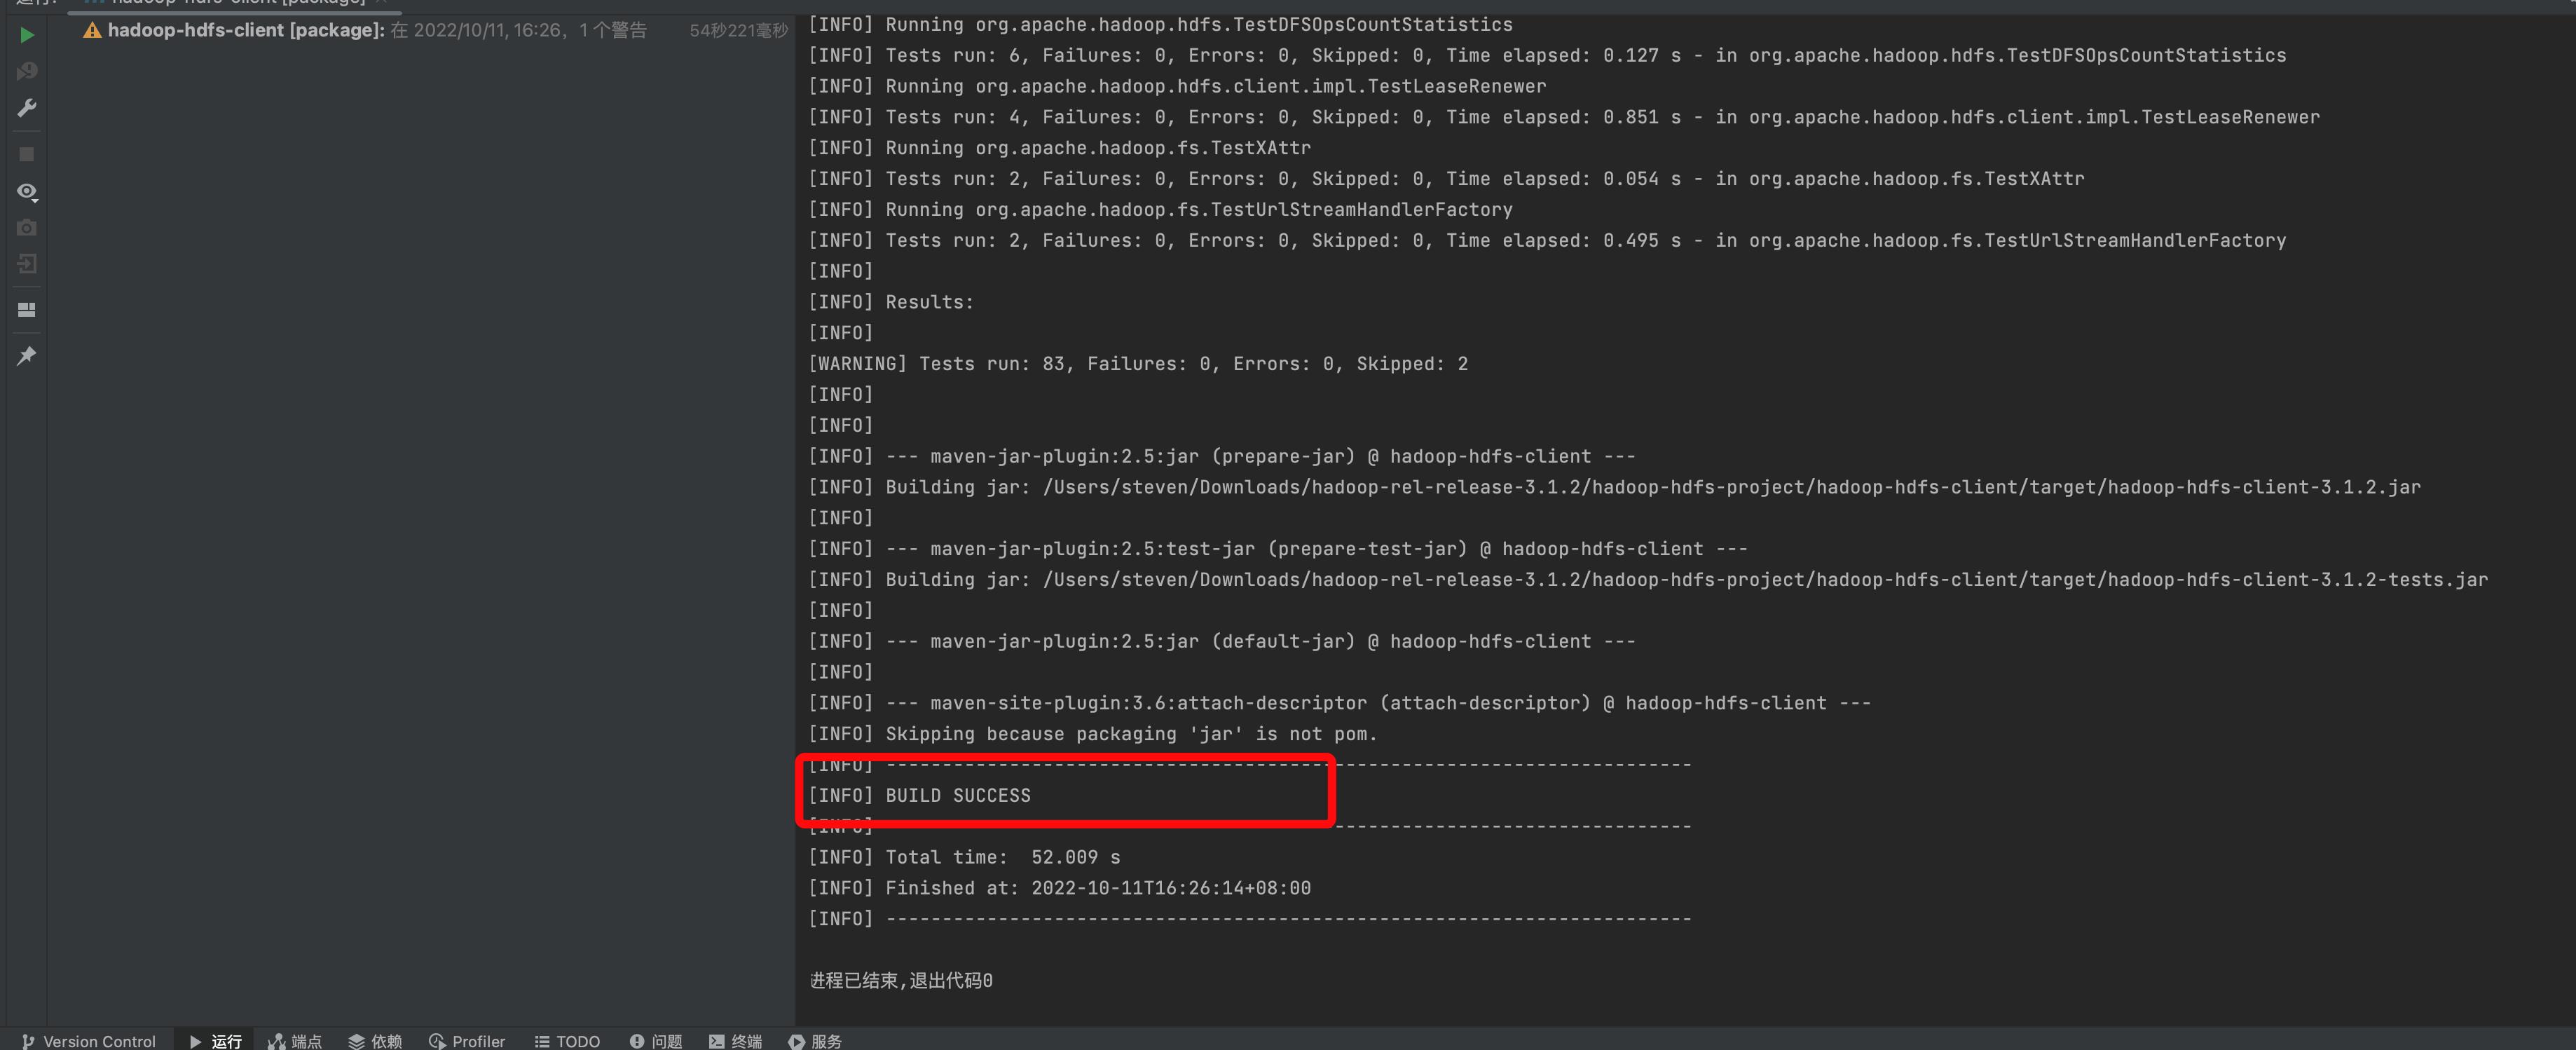This screenshot has height=1050, width=2576.
Task: Click the 'Skipping because packaging jar' line
Action: pyautogui.click(x=1093, y=734)
